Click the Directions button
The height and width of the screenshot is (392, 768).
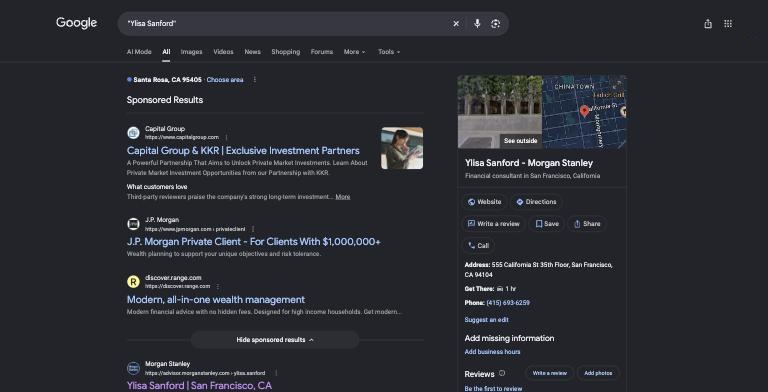click(x=536, y=202)
